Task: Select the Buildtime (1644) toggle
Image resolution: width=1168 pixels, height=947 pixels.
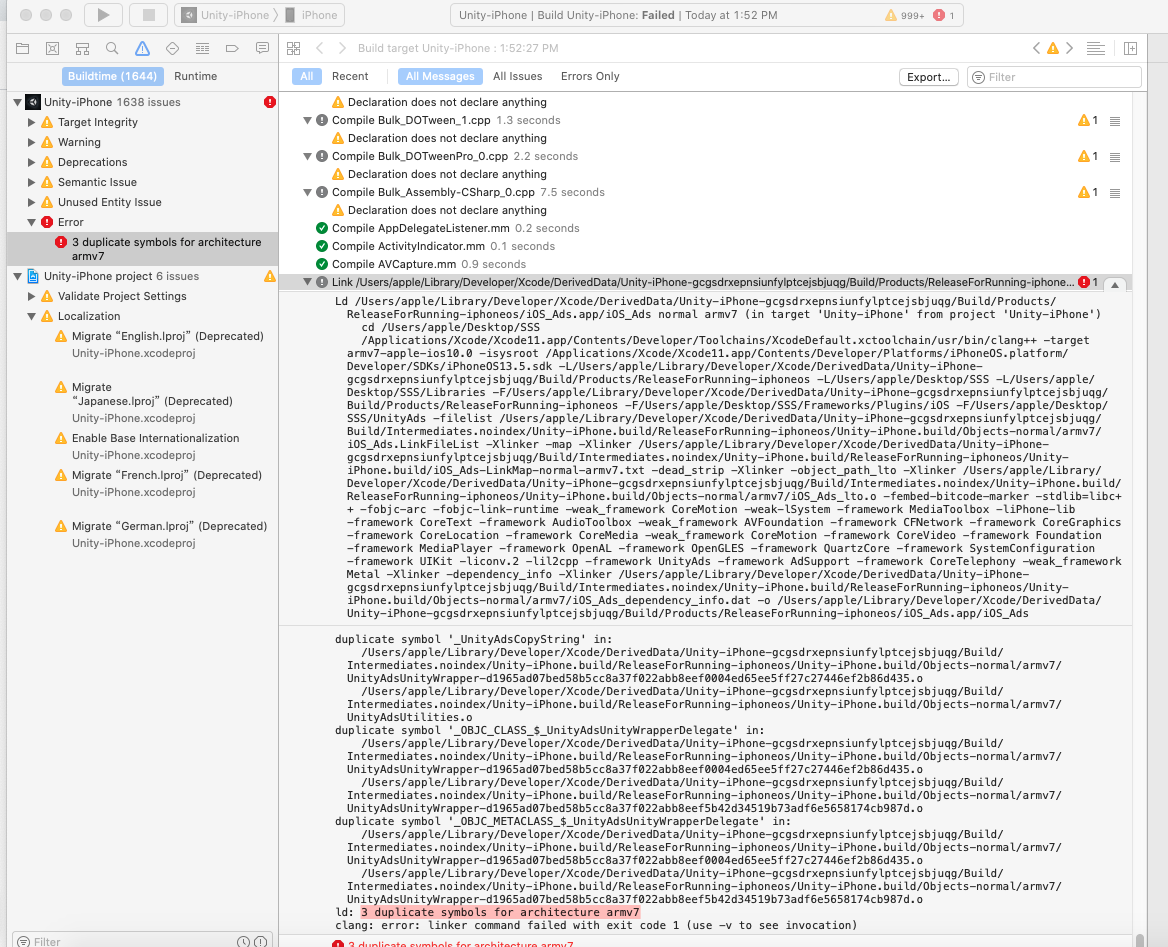Action: pyautogui.click(x=113, y=76)
